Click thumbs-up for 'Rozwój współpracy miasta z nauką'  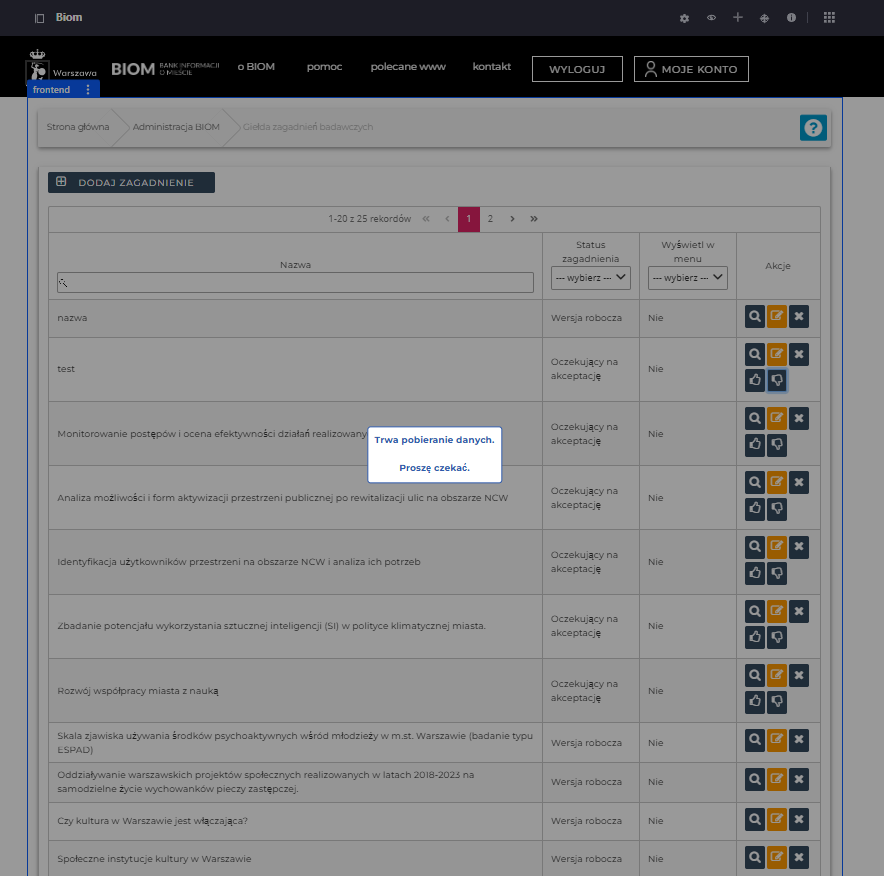(755, 701)
